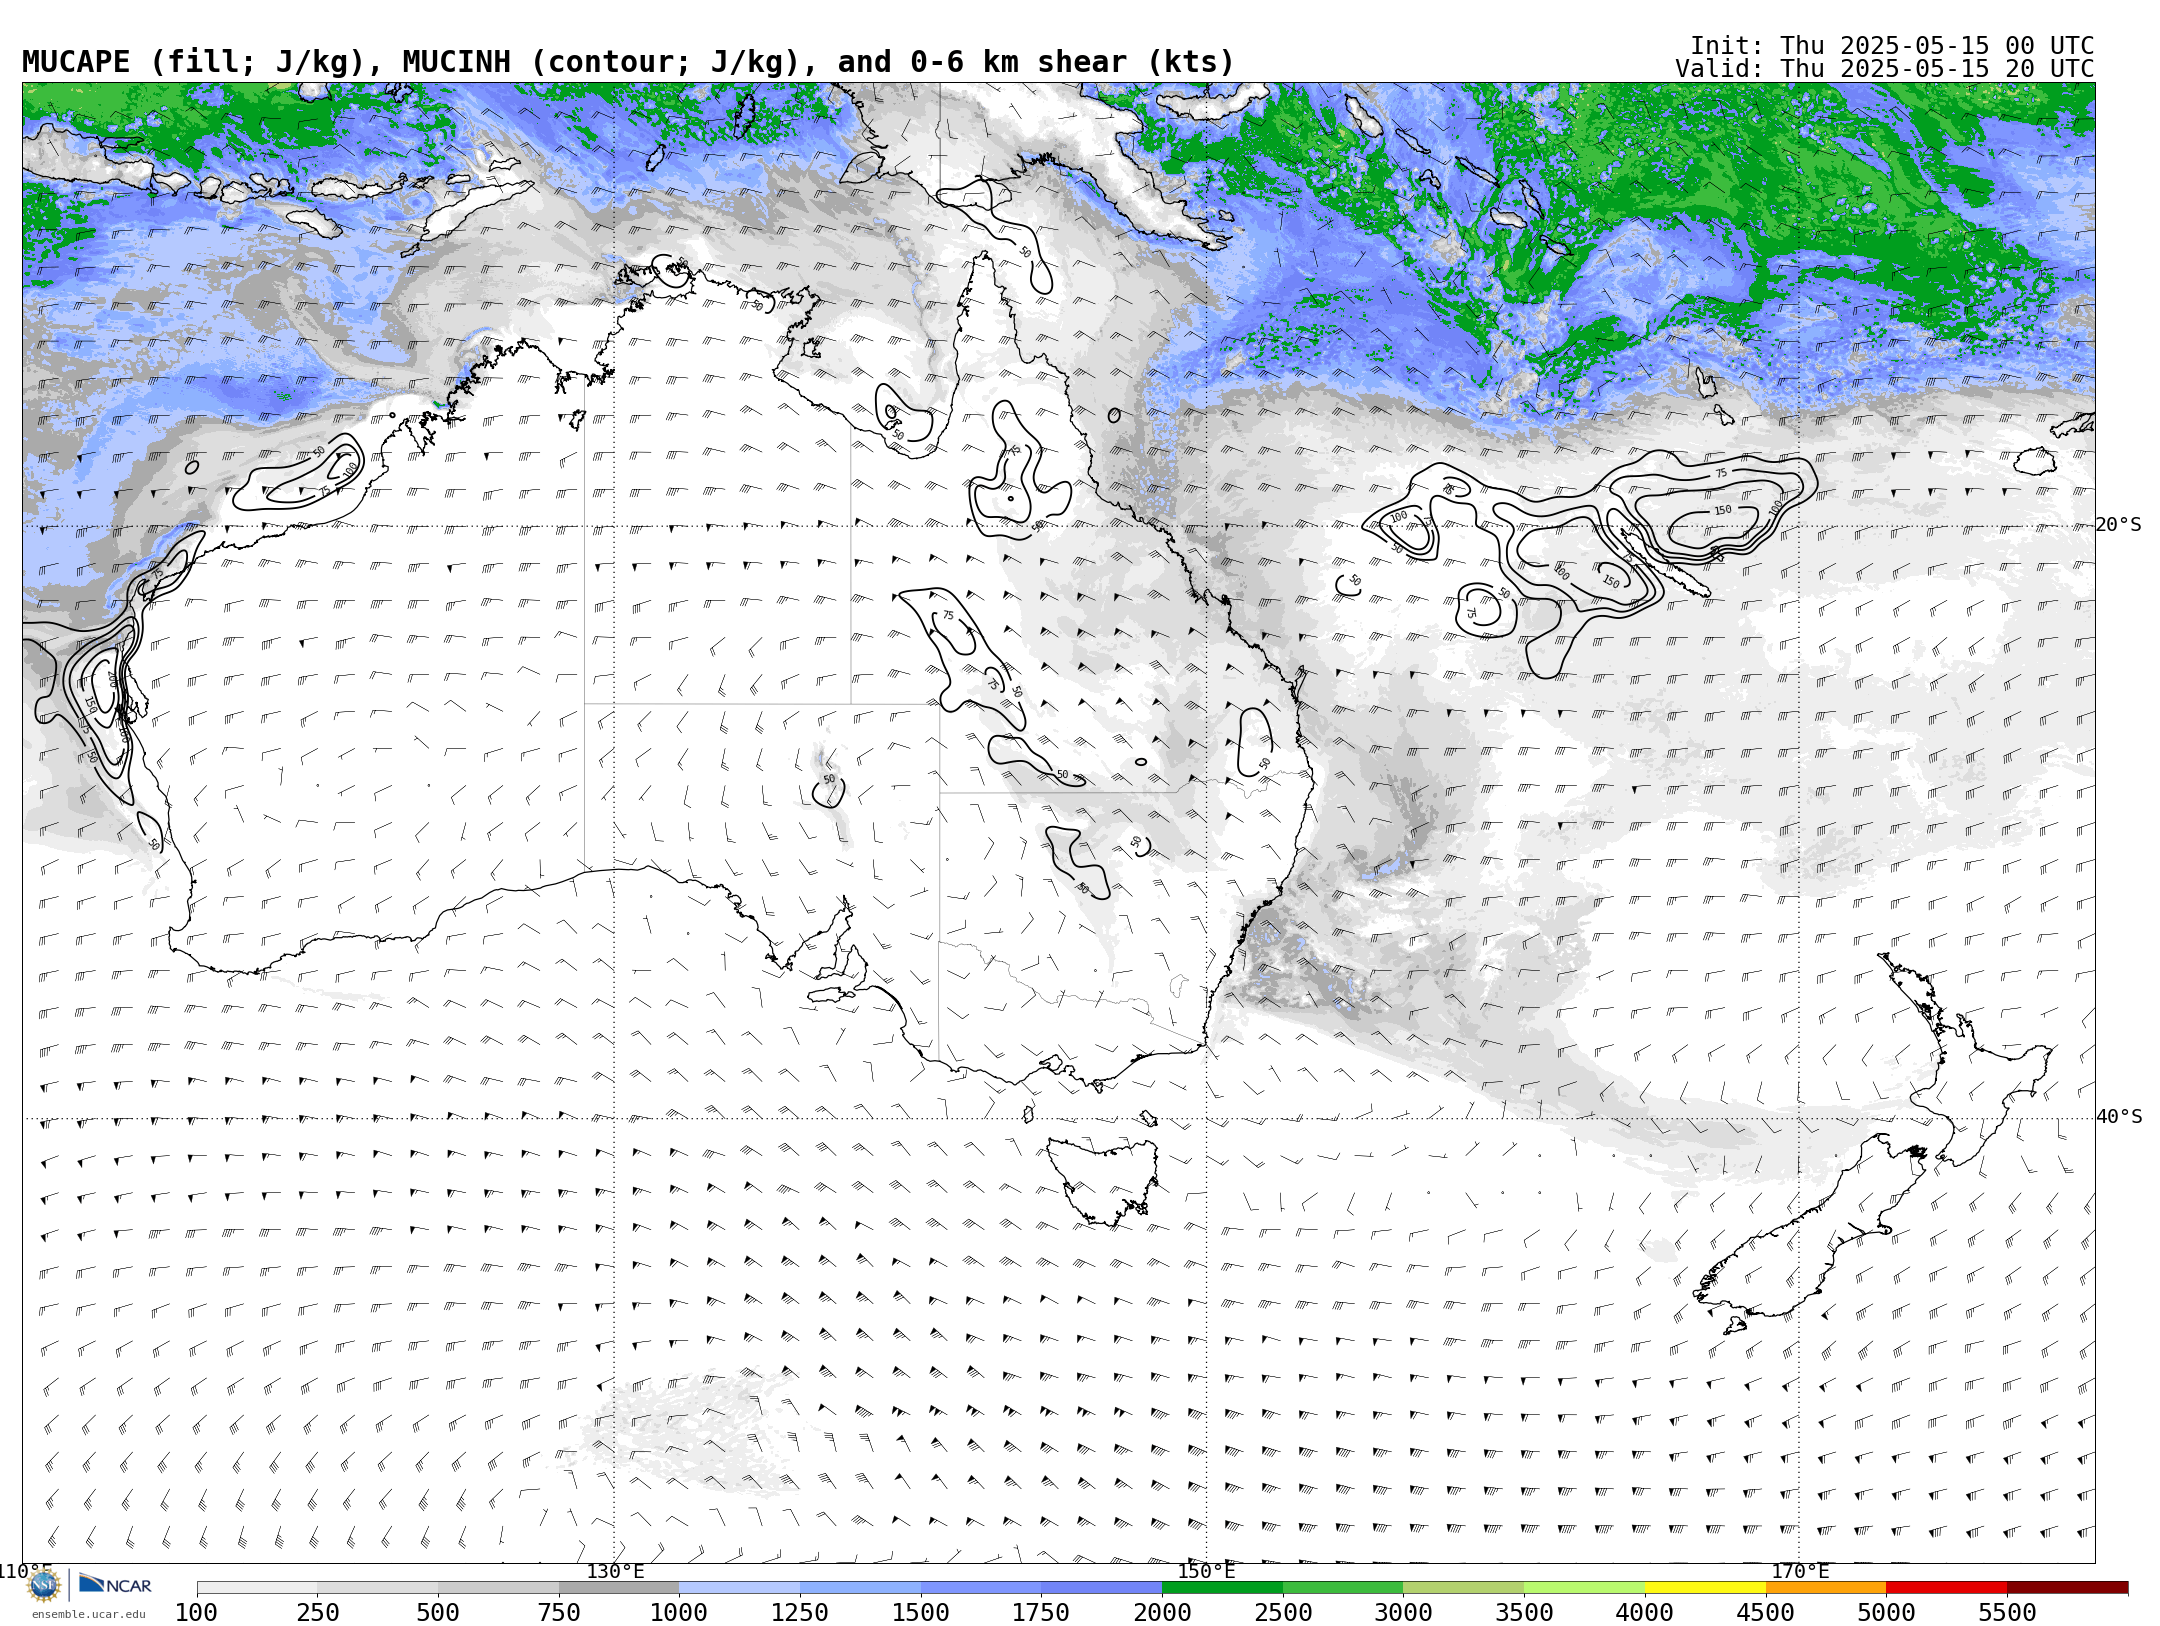2160x1626 pixels.
Task: Pick the 2500–3000 green colorbar swatch
Action: pyautogui.click(x=1343, y=1588)
